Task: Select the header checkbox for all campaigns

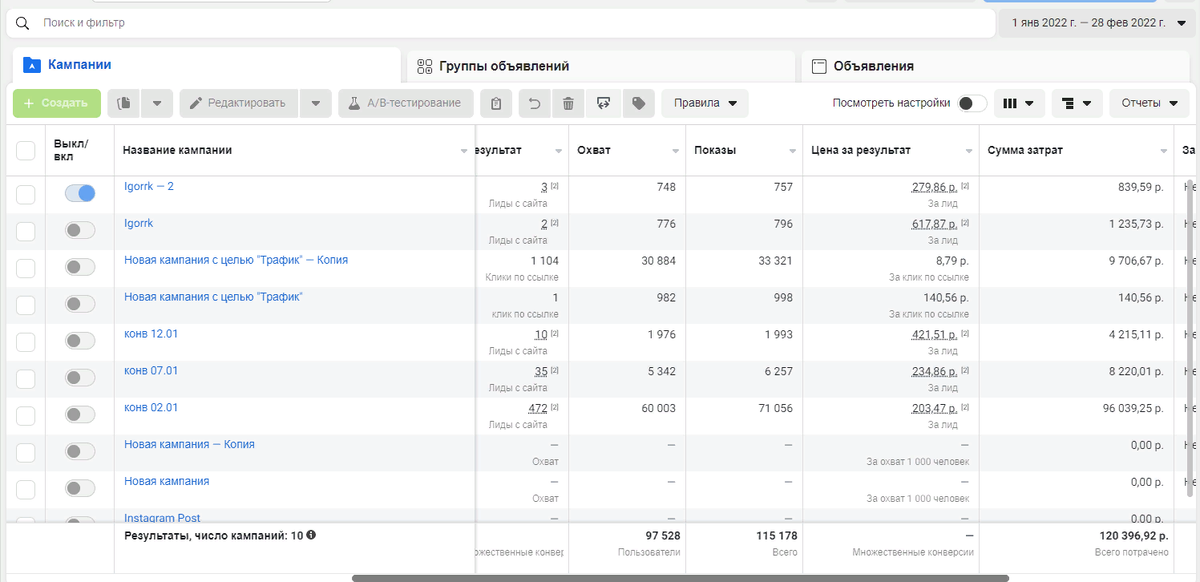Action: point(26,151)
